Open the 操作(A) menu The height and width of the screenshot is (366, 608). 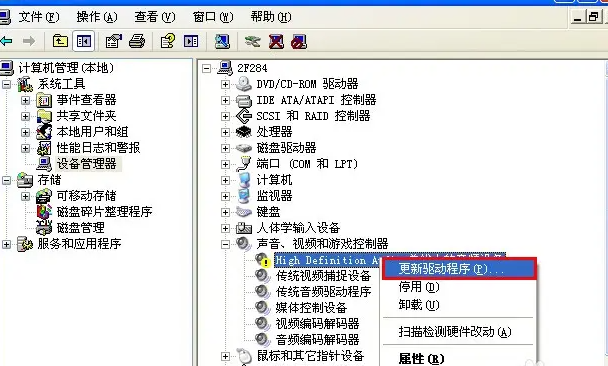pos(97,17)
